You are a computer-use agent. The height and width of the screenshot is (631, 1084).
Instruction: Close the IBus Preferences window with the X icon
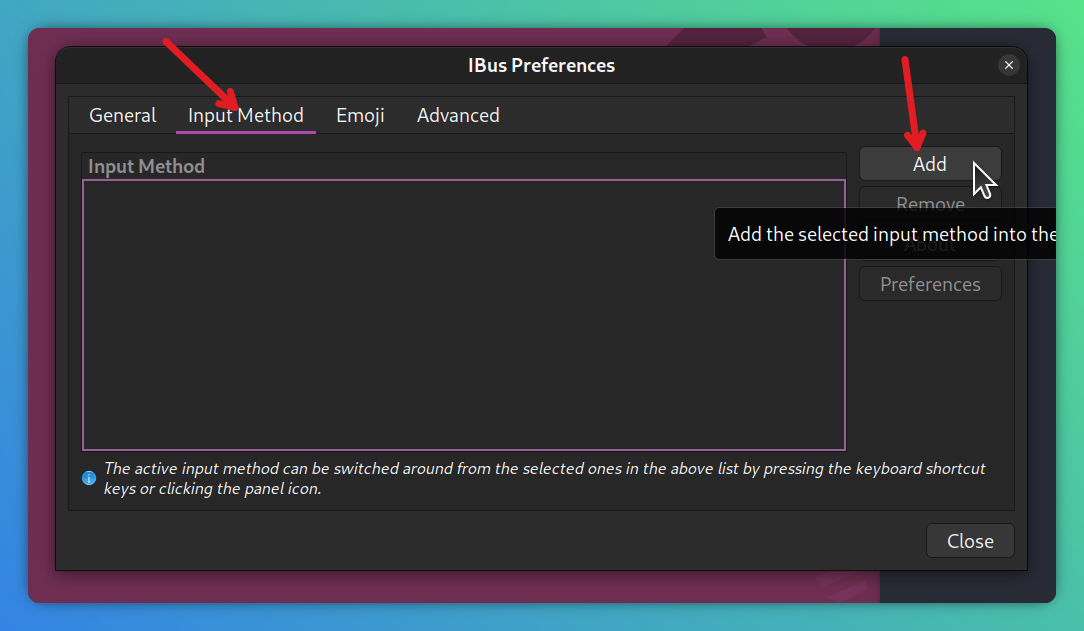pos(1009,65)
